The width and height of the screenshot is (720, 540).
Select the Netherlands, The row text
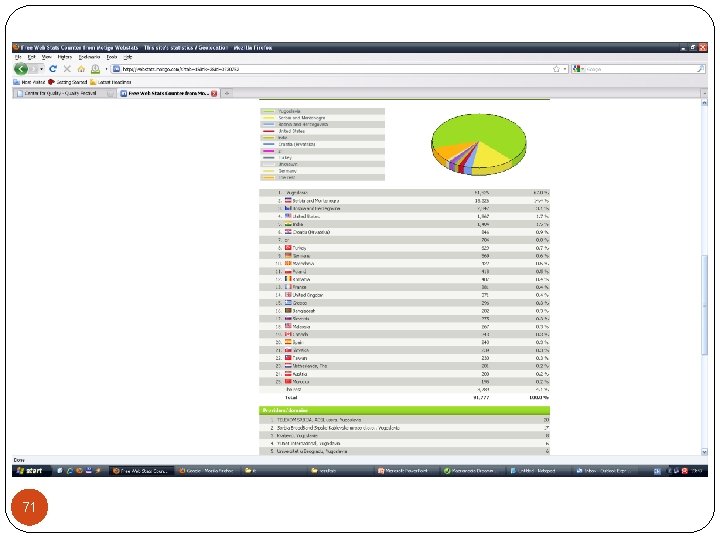click(310, 366)
